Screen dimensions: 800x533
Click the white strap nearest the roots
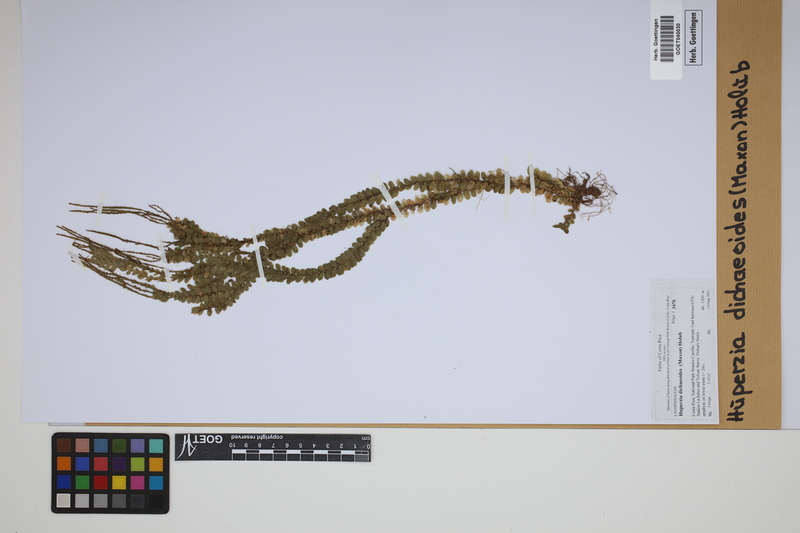(532, 181)
